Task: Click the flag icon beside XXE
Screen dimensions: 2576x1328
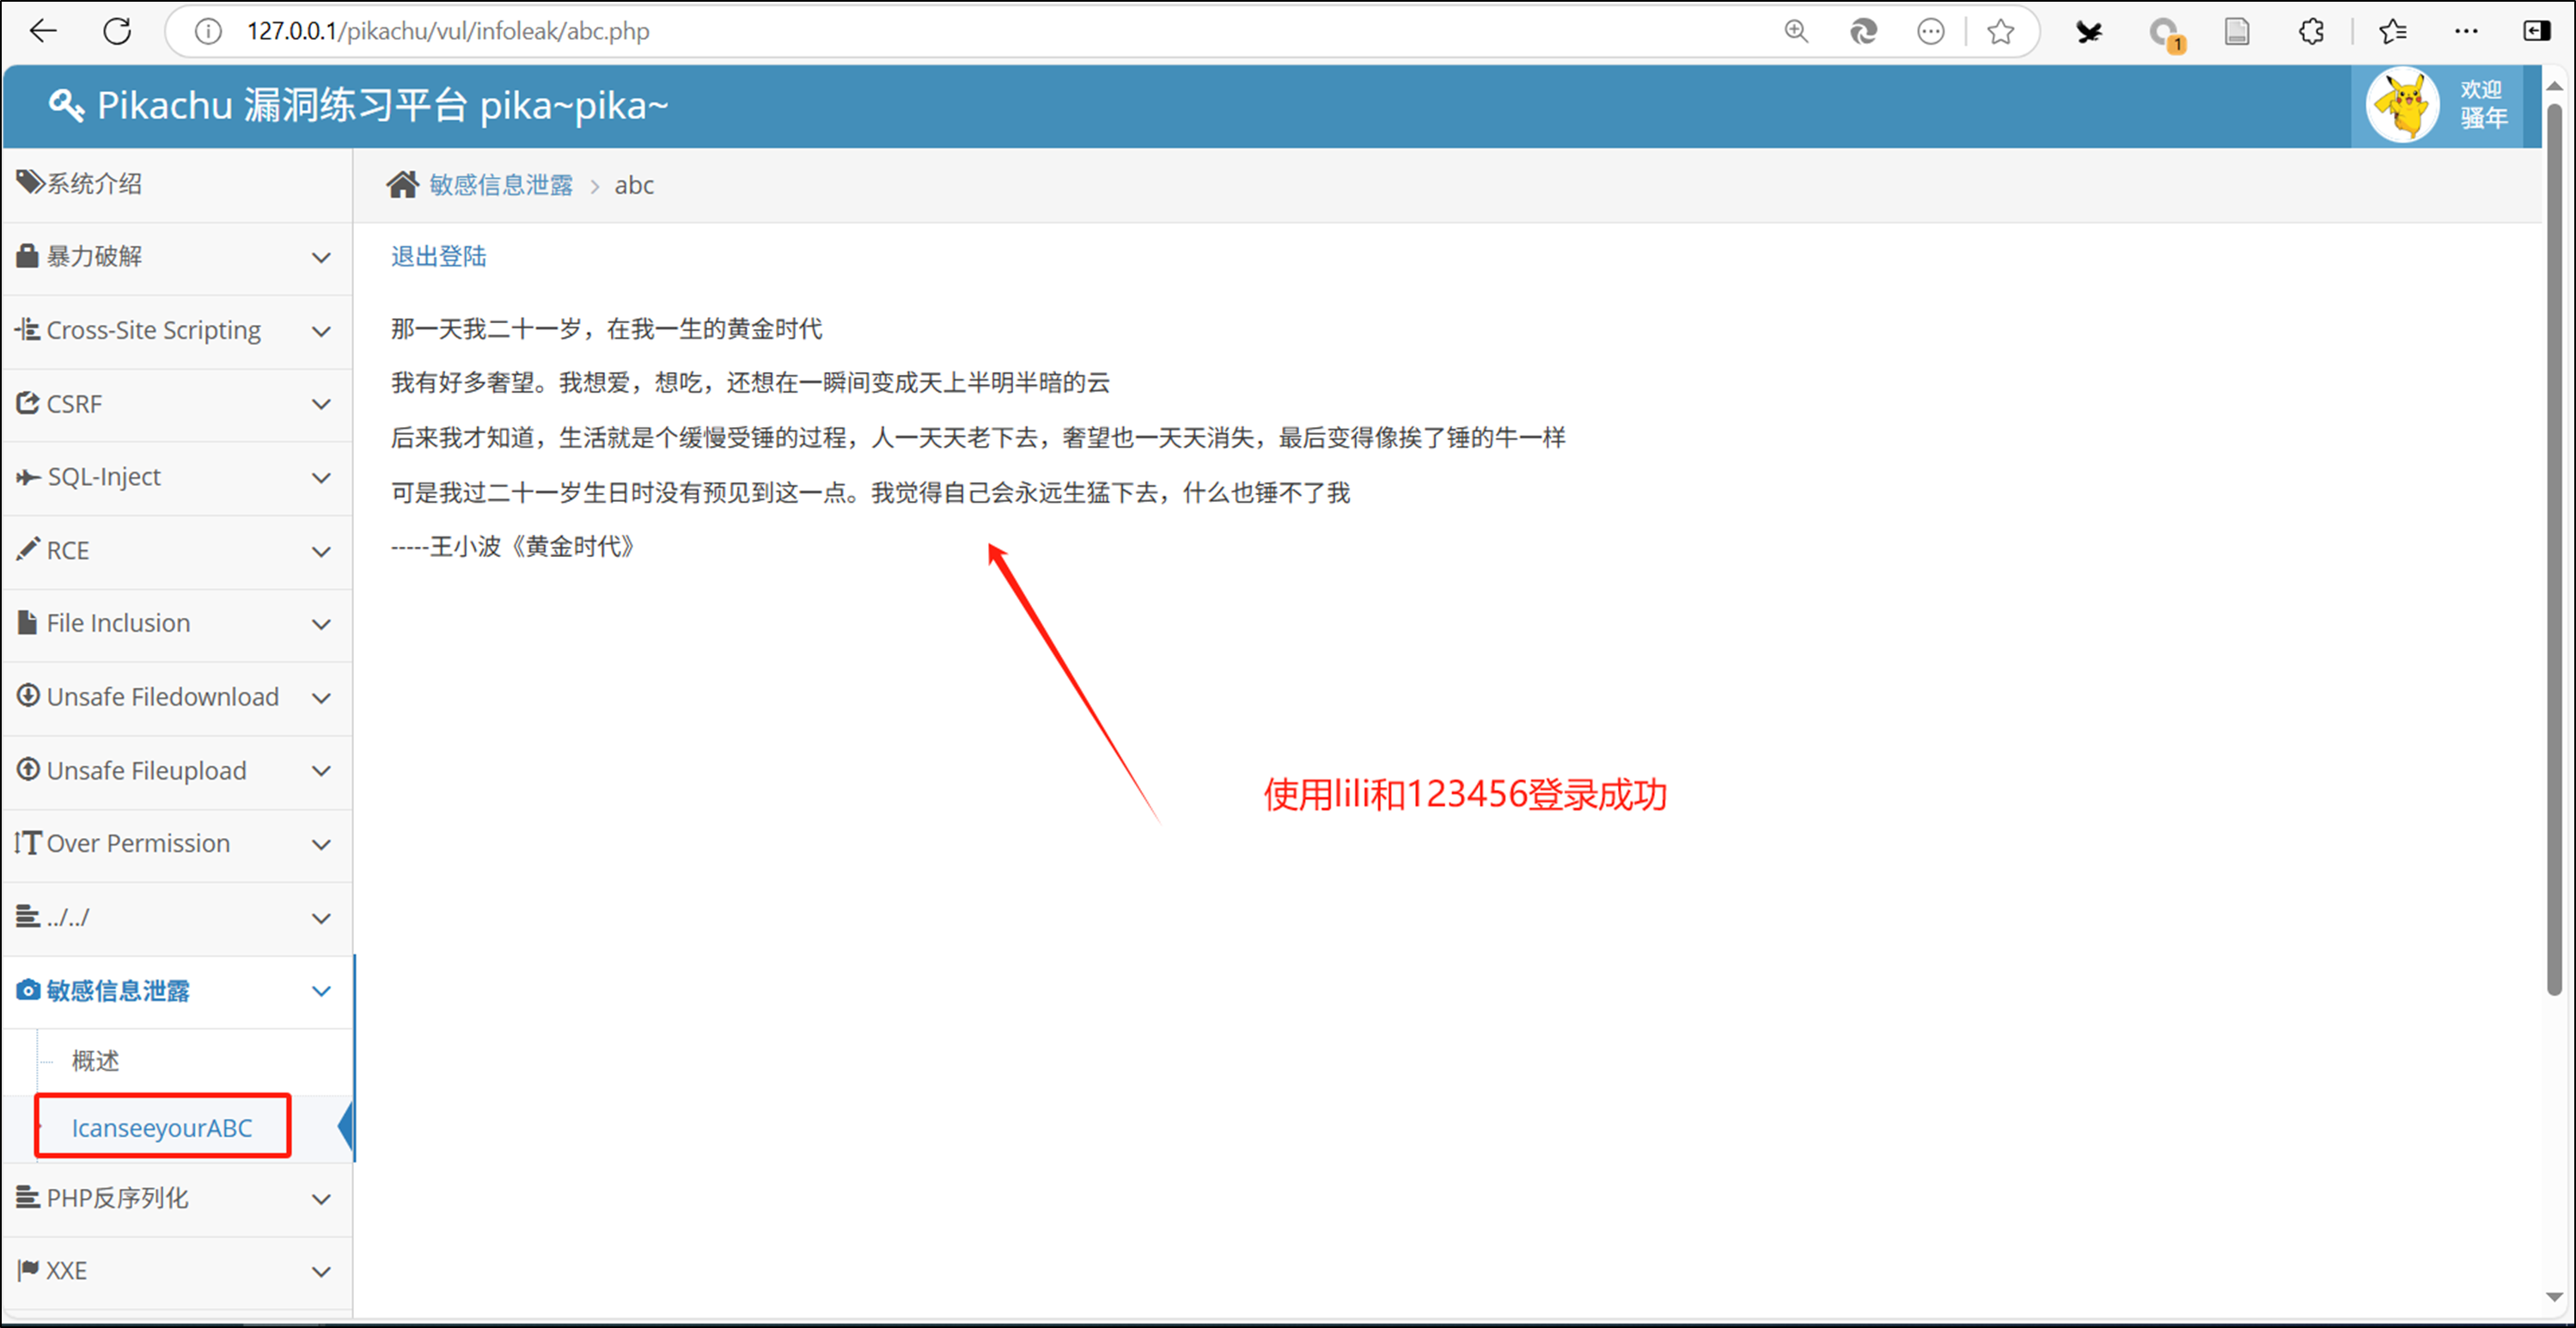Action: pyautogui.click(x=28, y=1270)
